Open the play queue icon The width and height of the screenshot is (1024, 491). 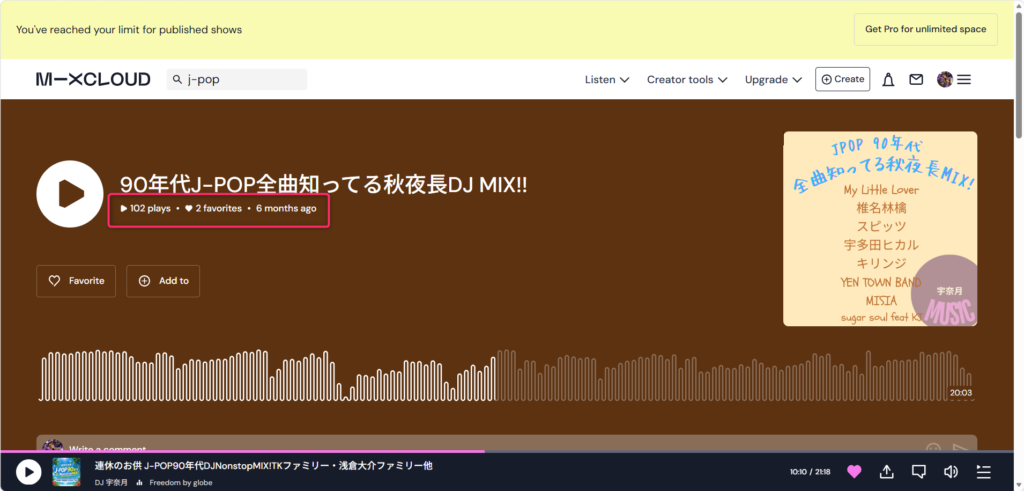[984, 471]
